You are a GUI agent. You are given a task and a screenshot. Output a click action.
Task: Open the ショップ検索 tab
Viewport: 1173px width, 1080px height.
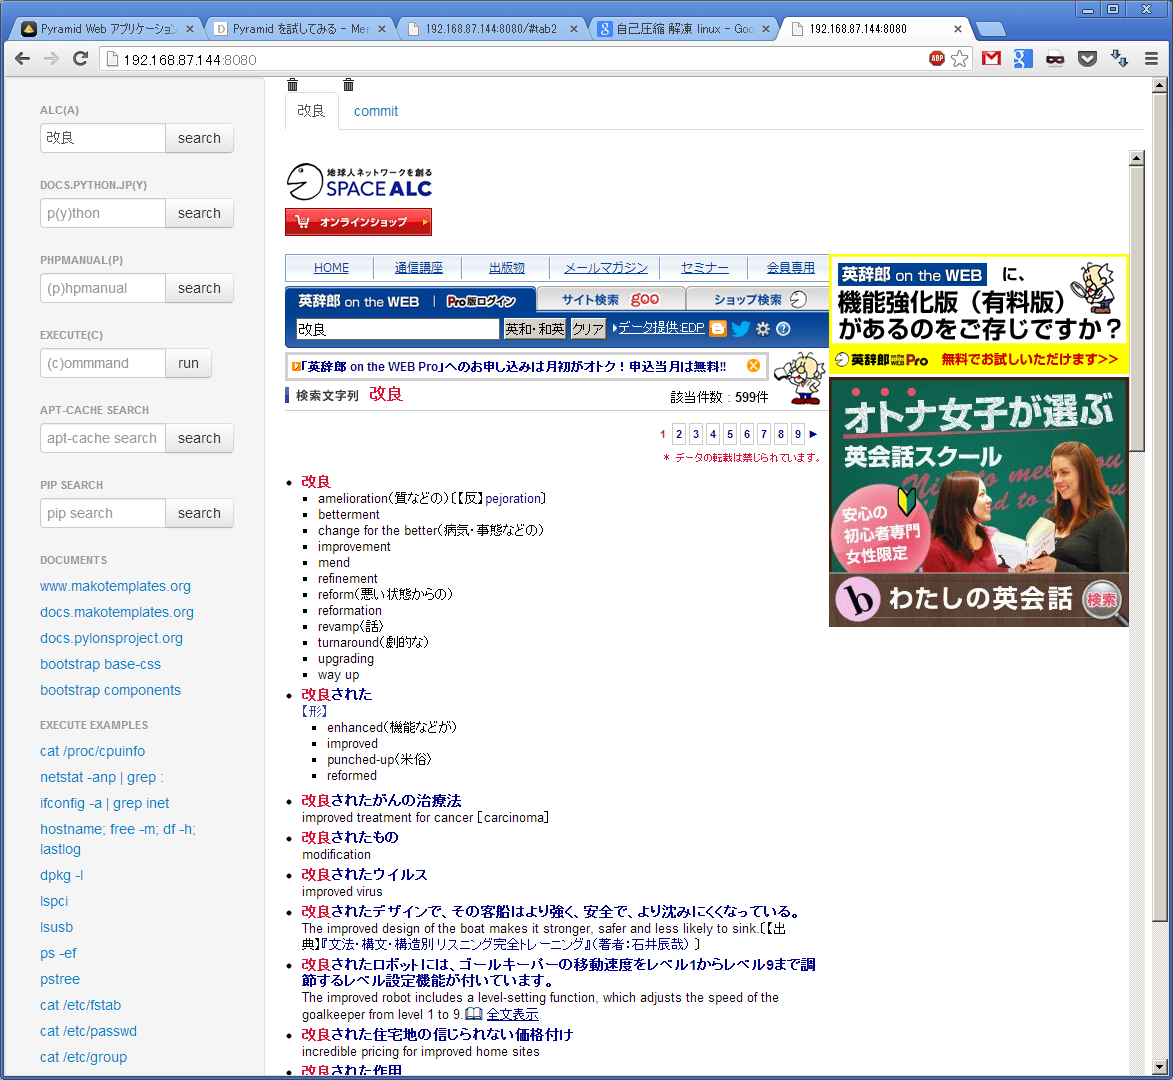[x=759, y=299]
